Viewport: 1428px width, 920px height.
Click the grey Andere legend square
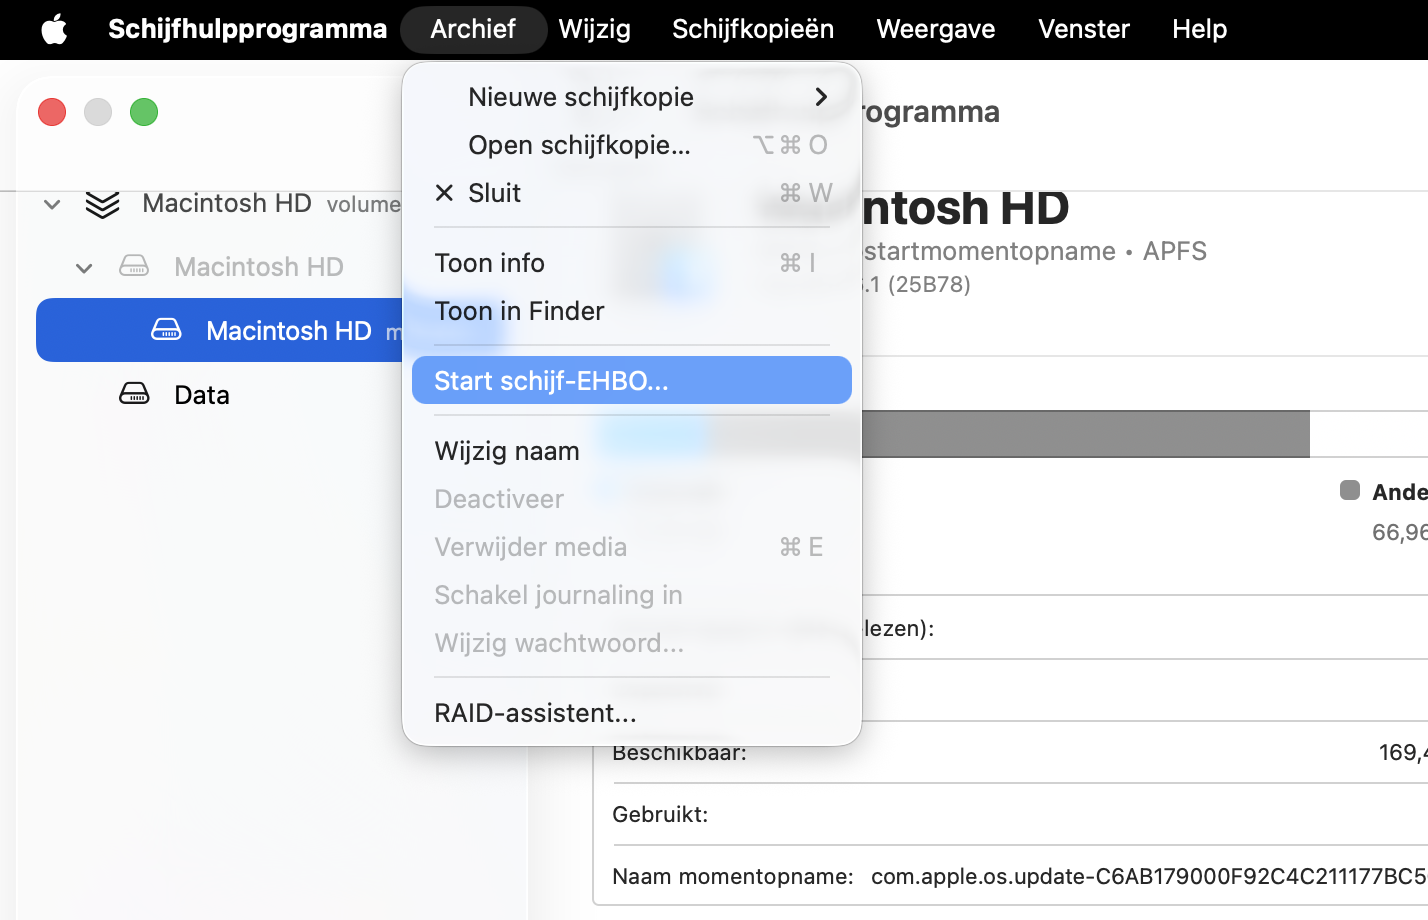coord(1350,490)
